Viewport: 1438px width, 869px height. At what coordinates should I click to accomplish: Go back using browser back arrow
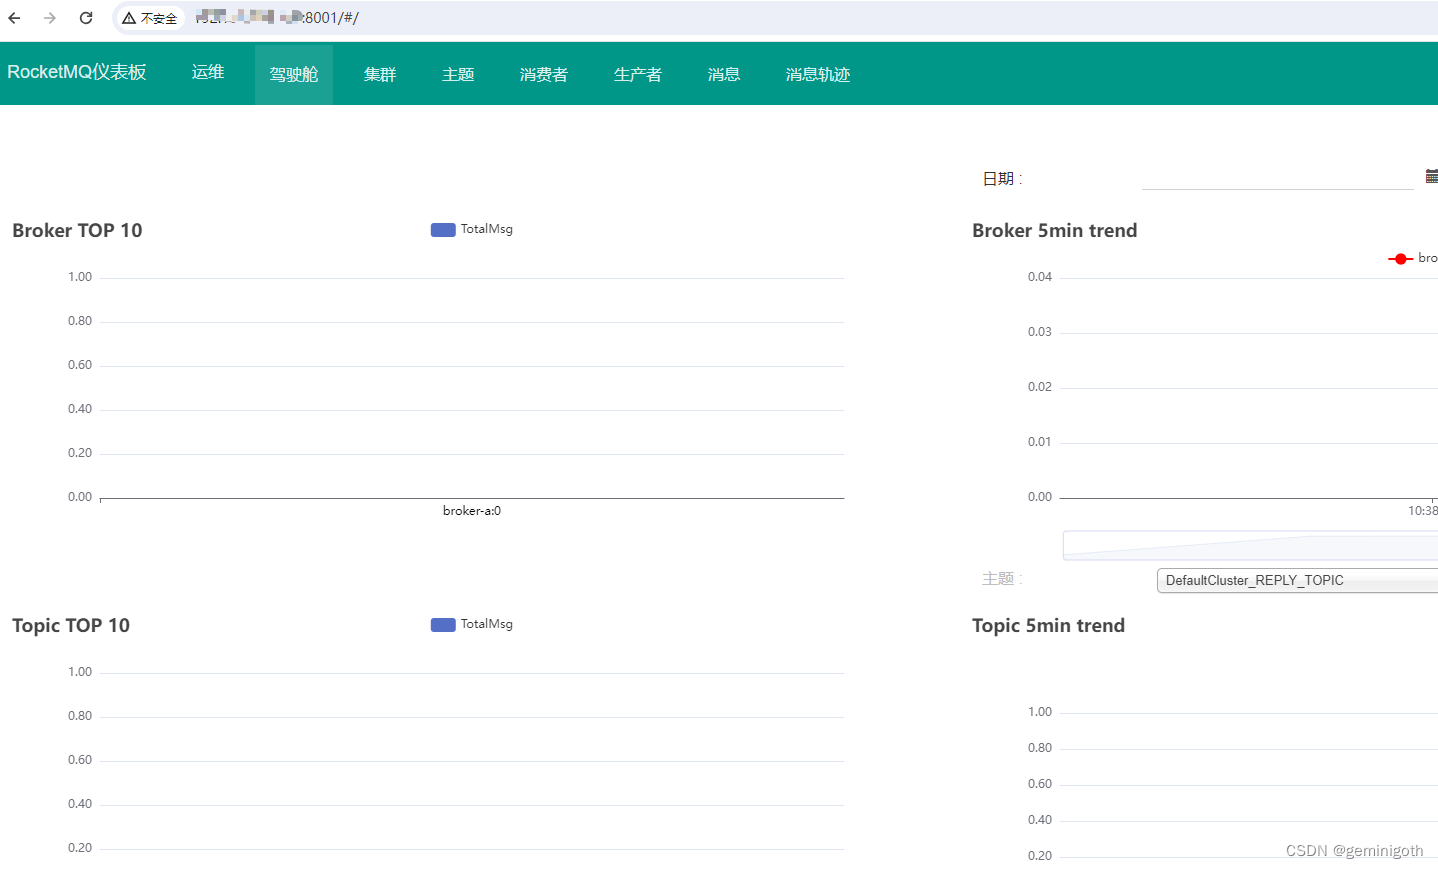[x=15, y=18]
